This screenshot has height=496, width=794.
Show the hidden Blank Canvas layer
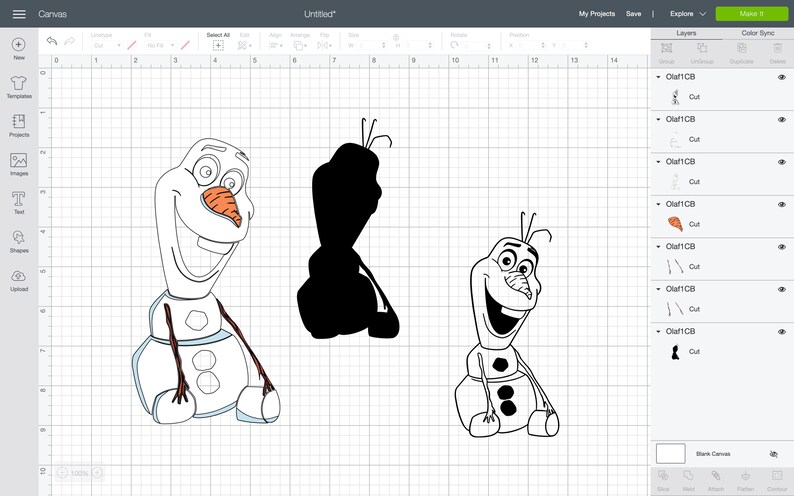[773, 454]
